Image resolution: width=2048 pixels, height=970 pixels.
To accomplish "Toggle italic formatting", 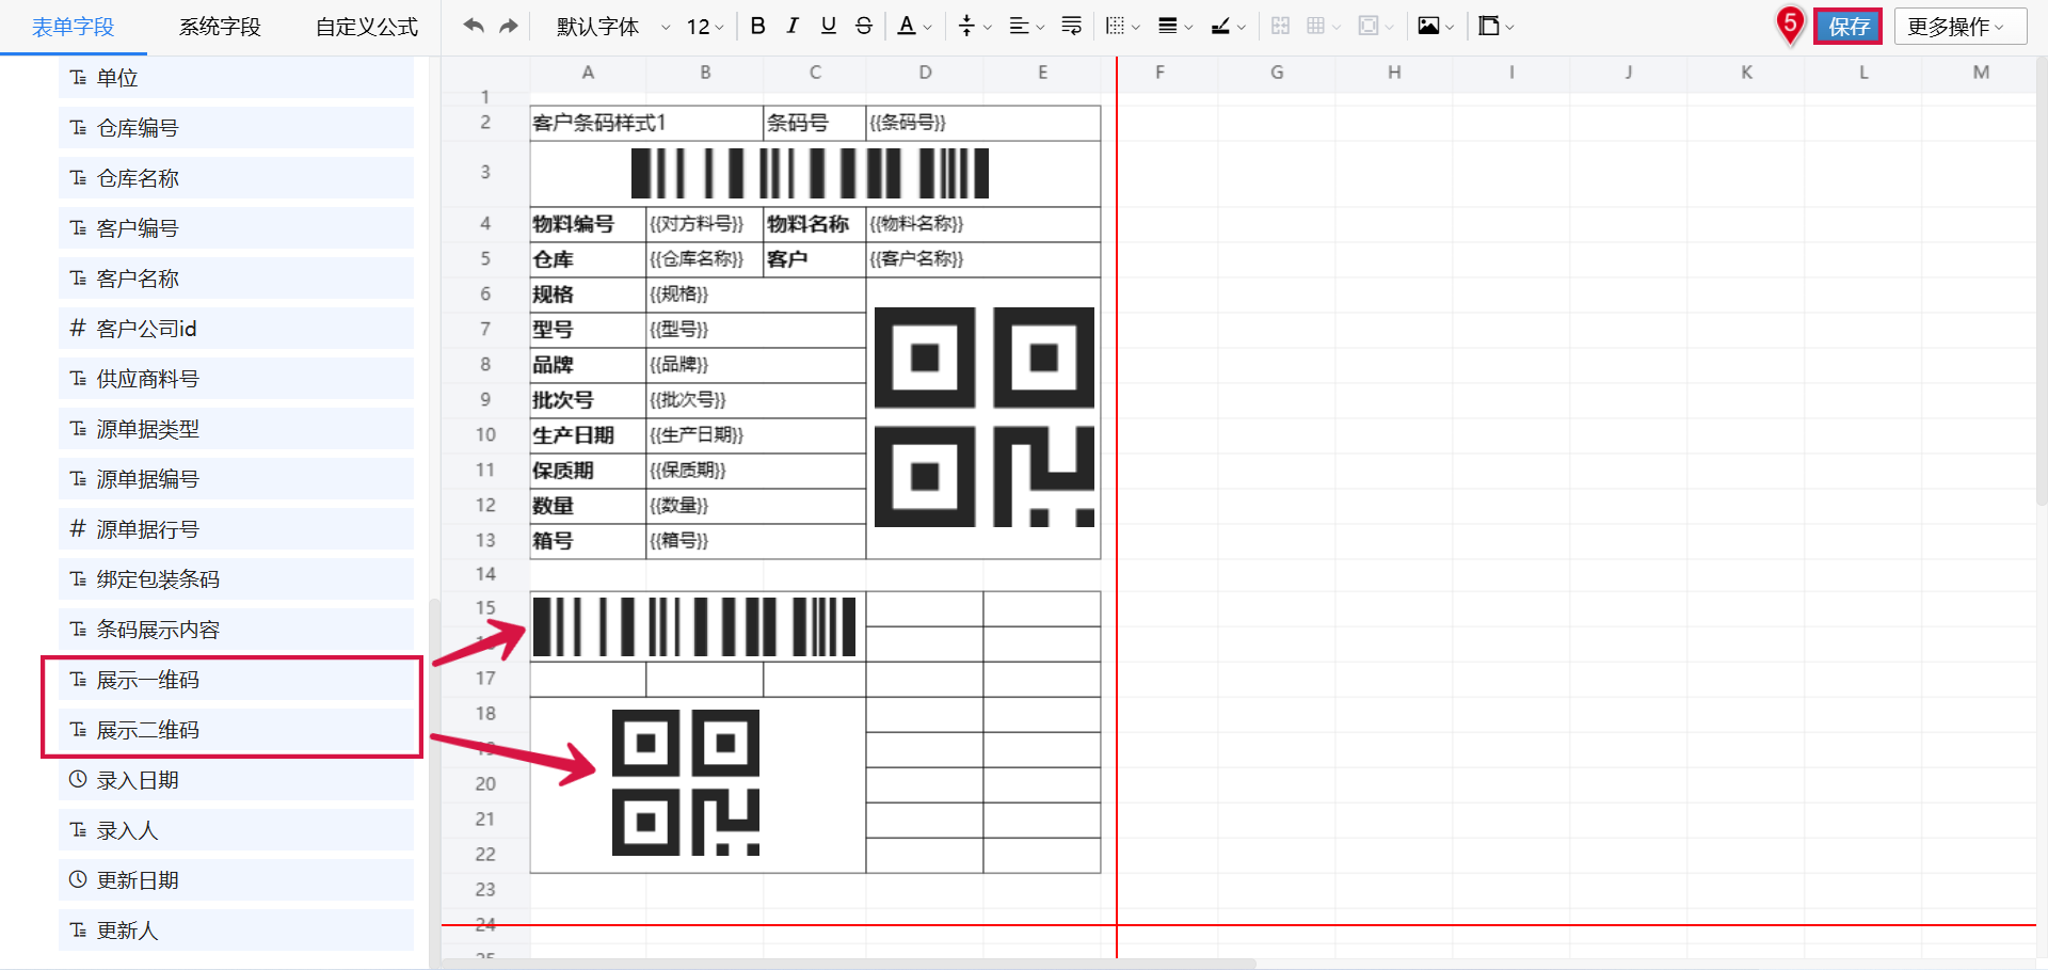I will point(793,26).
